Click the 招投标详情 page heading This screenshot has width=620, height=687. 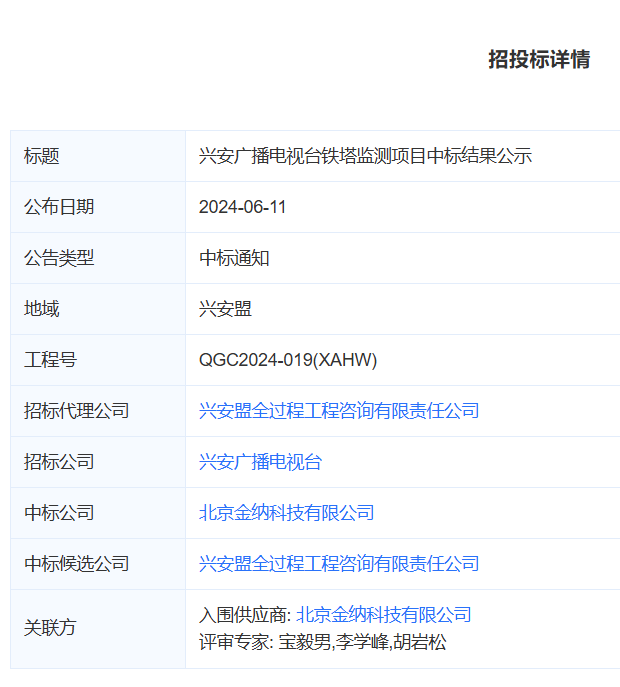pos(538,60)
